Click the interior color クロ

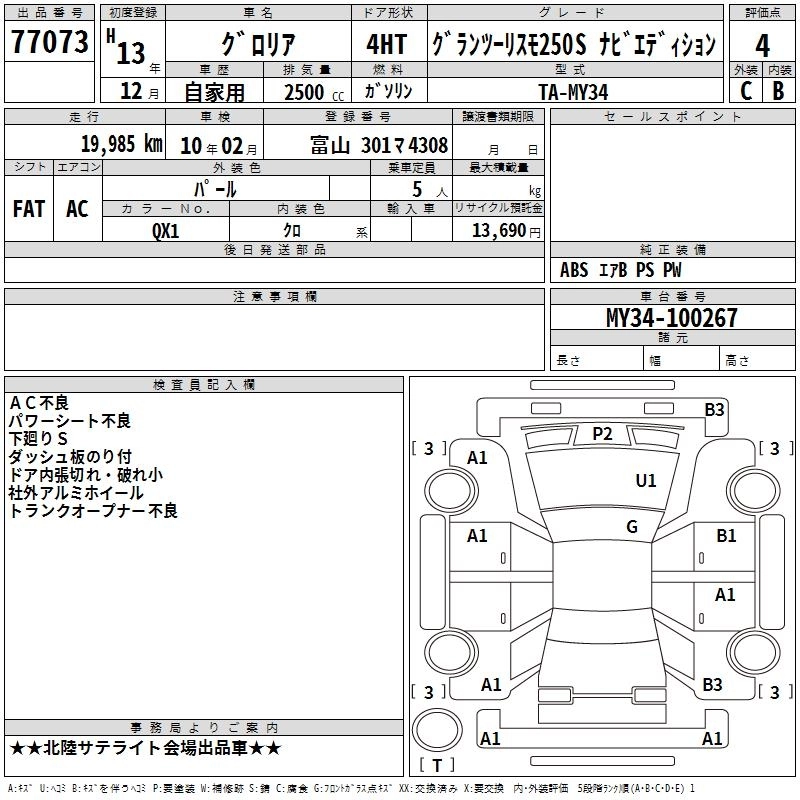click(x=292, y=230)
